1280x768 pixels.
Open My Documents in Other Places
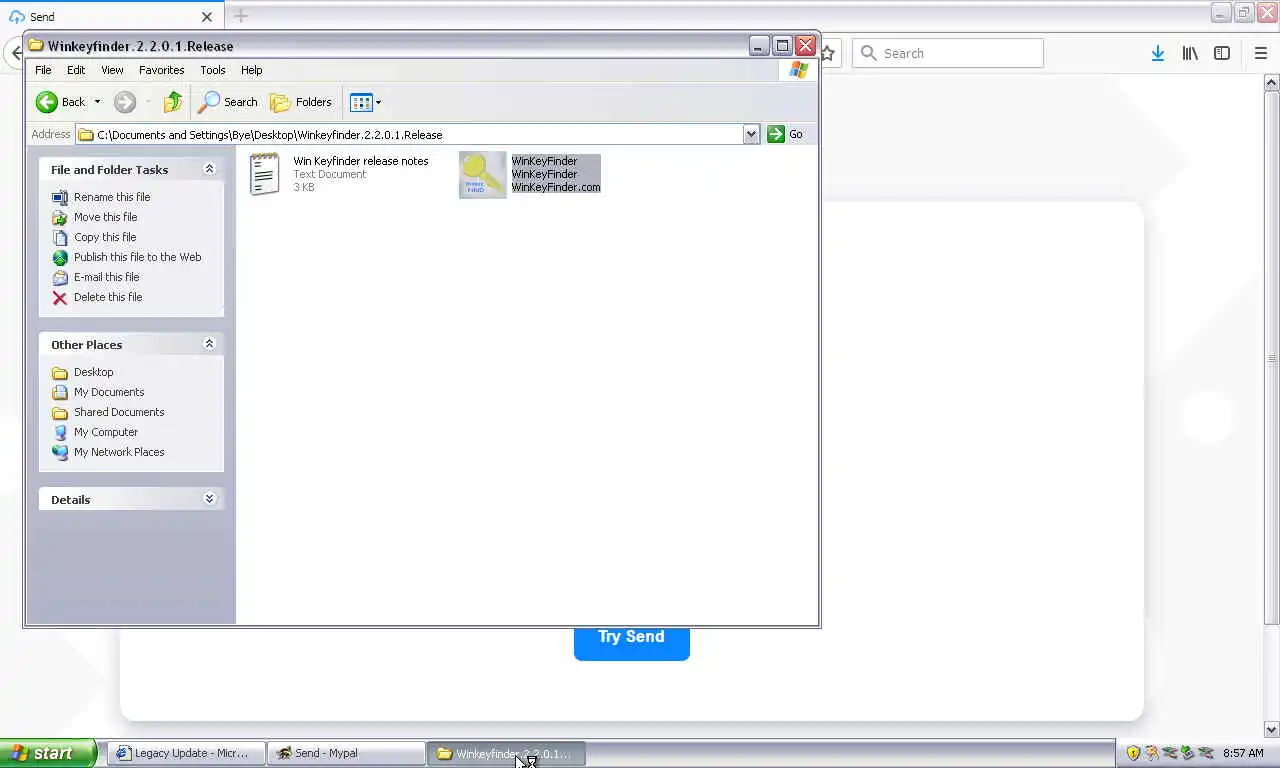(109, 392)
